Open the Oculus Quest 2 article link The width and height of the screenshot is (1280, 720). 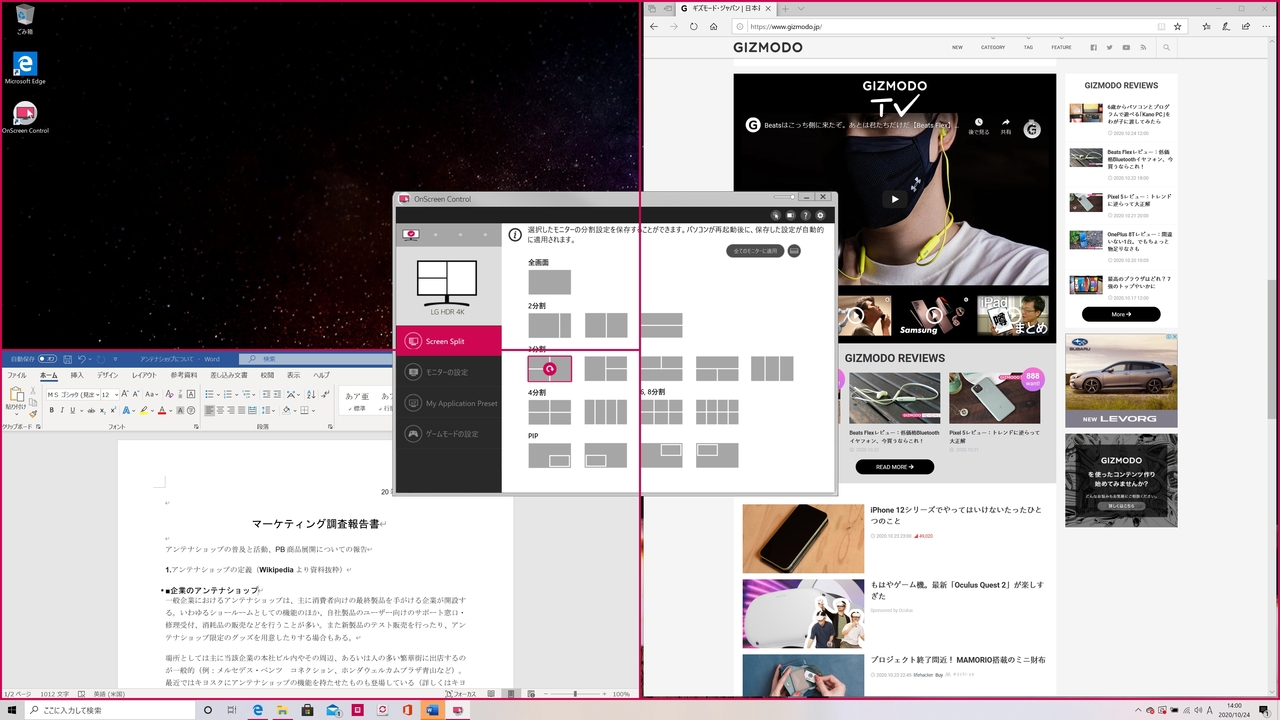955,589
